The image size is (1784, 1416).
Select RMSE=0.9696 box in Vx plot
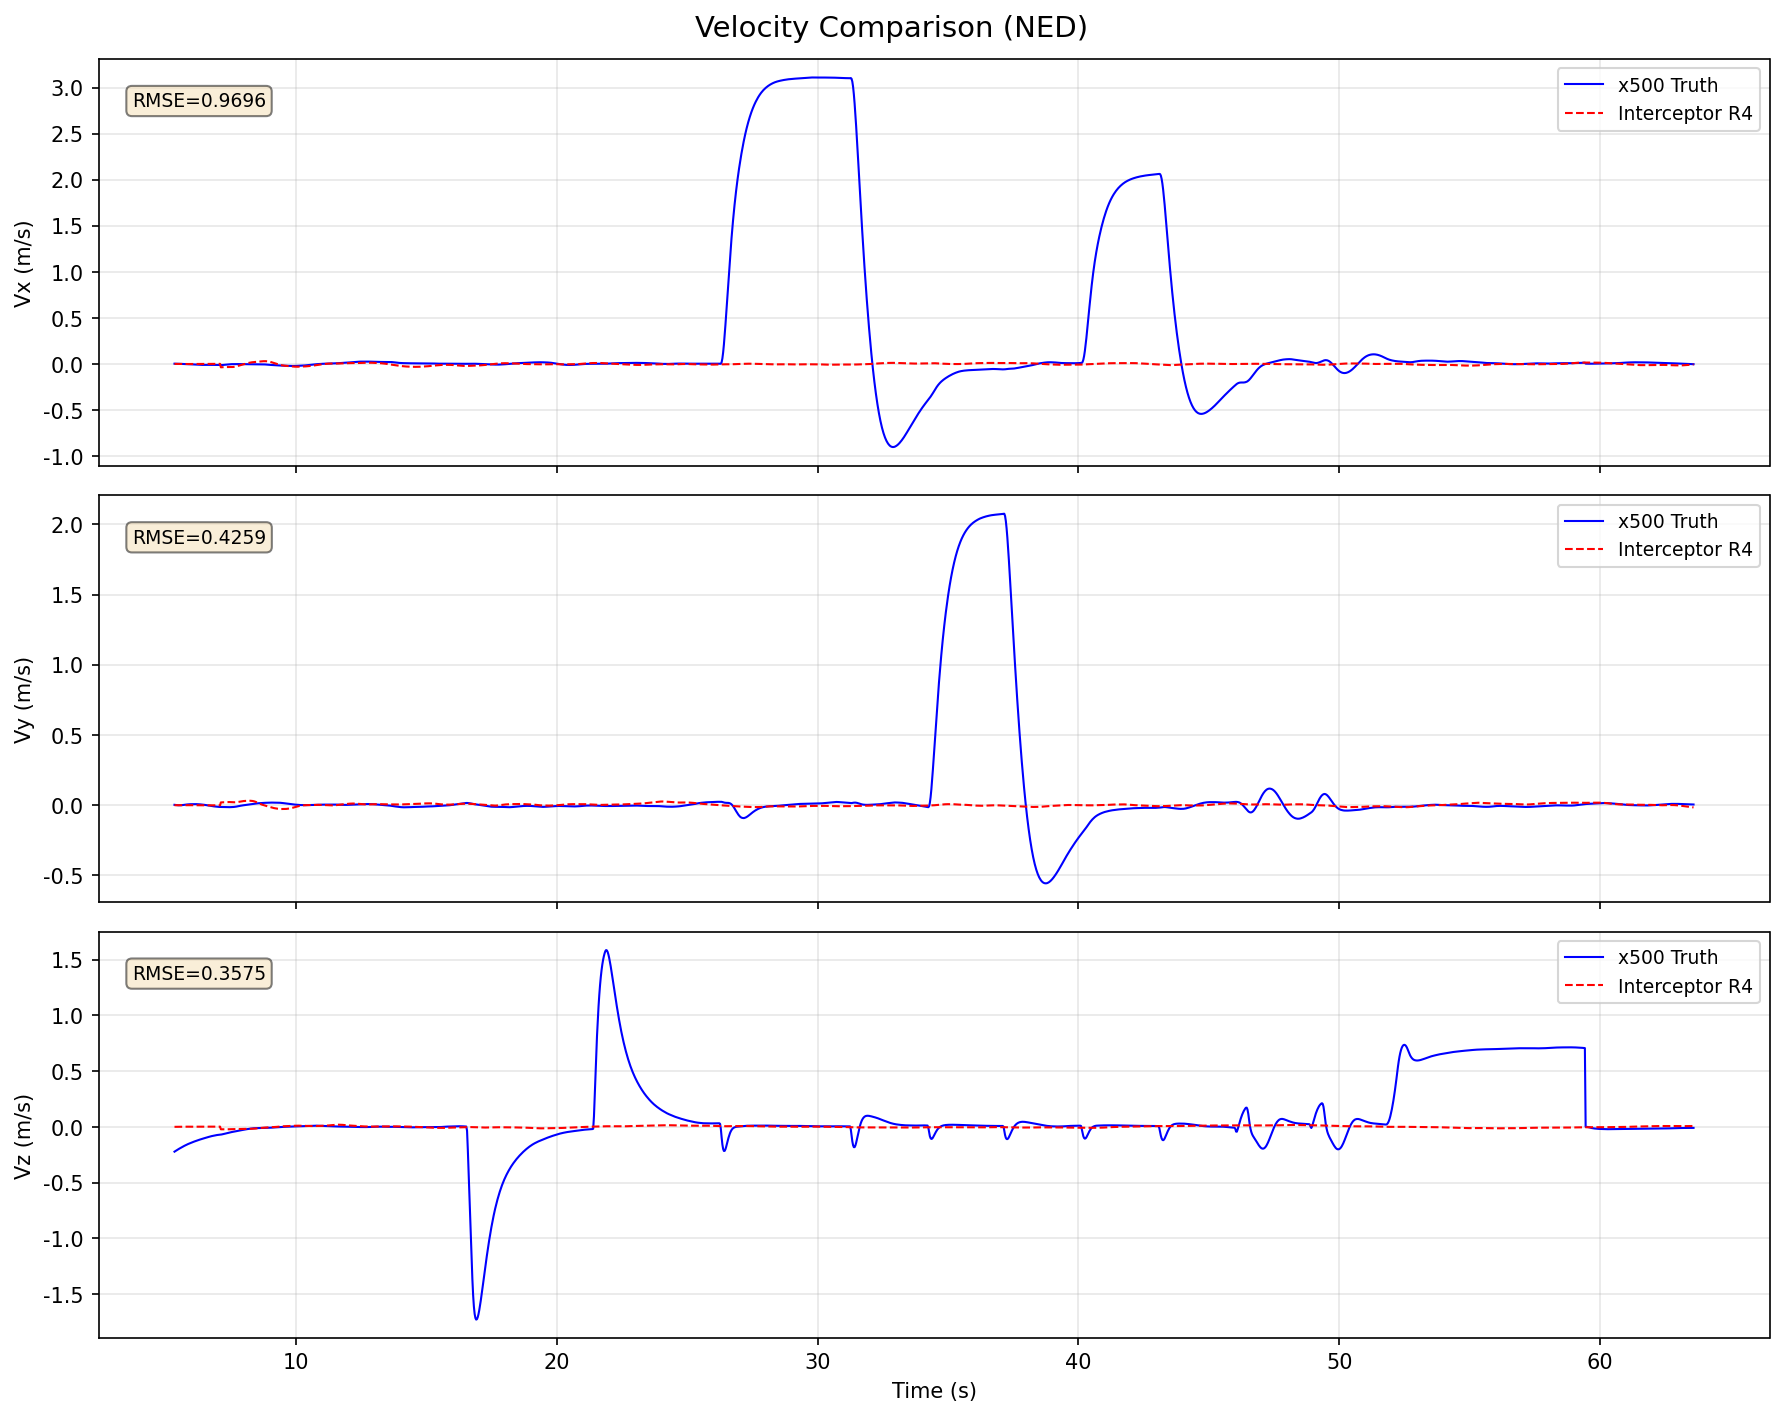199,101
